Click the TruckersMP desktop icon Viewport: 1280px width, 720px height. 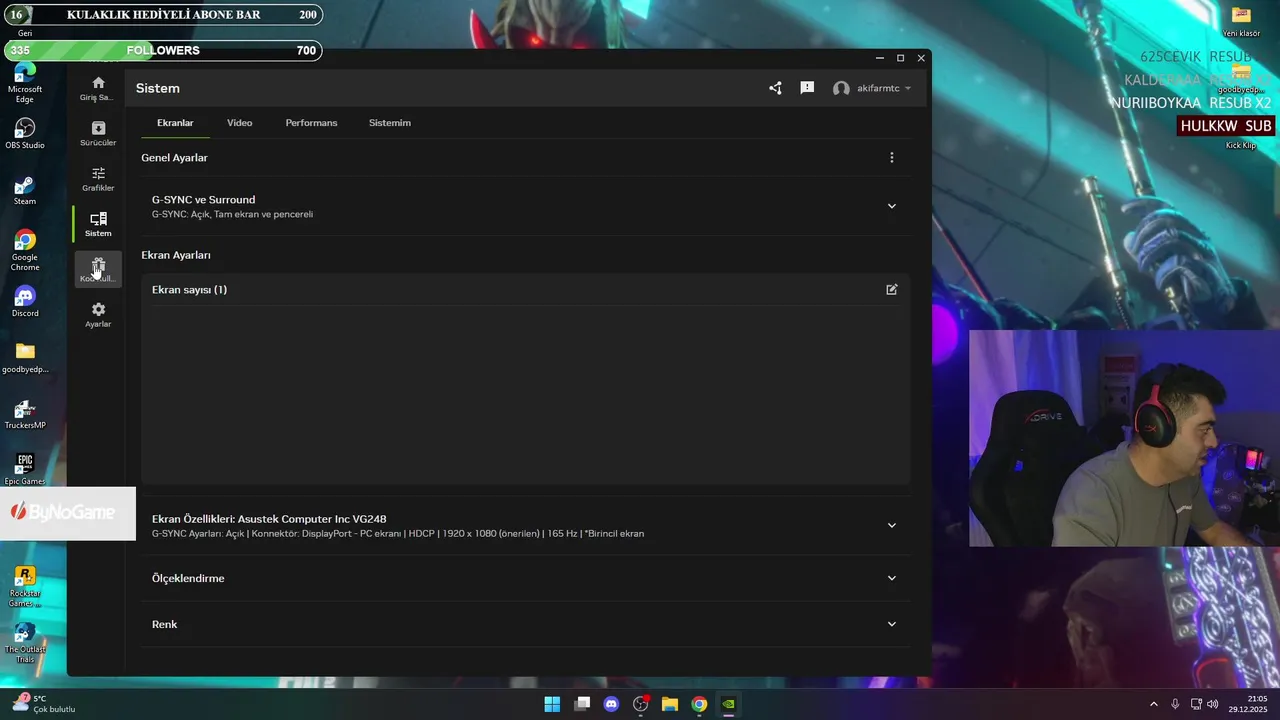click(25, 414)
